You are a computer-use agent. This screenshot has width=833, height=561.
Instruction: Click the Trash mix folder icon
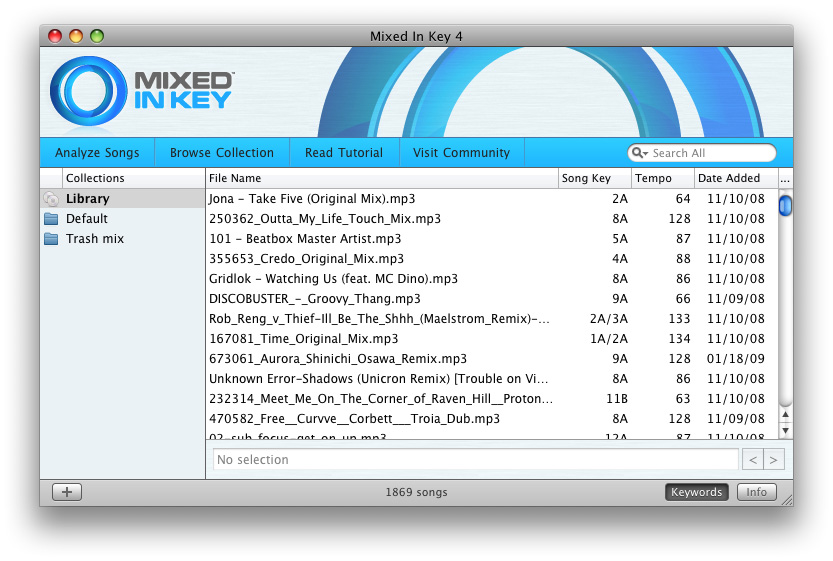(x=51, y=239)
